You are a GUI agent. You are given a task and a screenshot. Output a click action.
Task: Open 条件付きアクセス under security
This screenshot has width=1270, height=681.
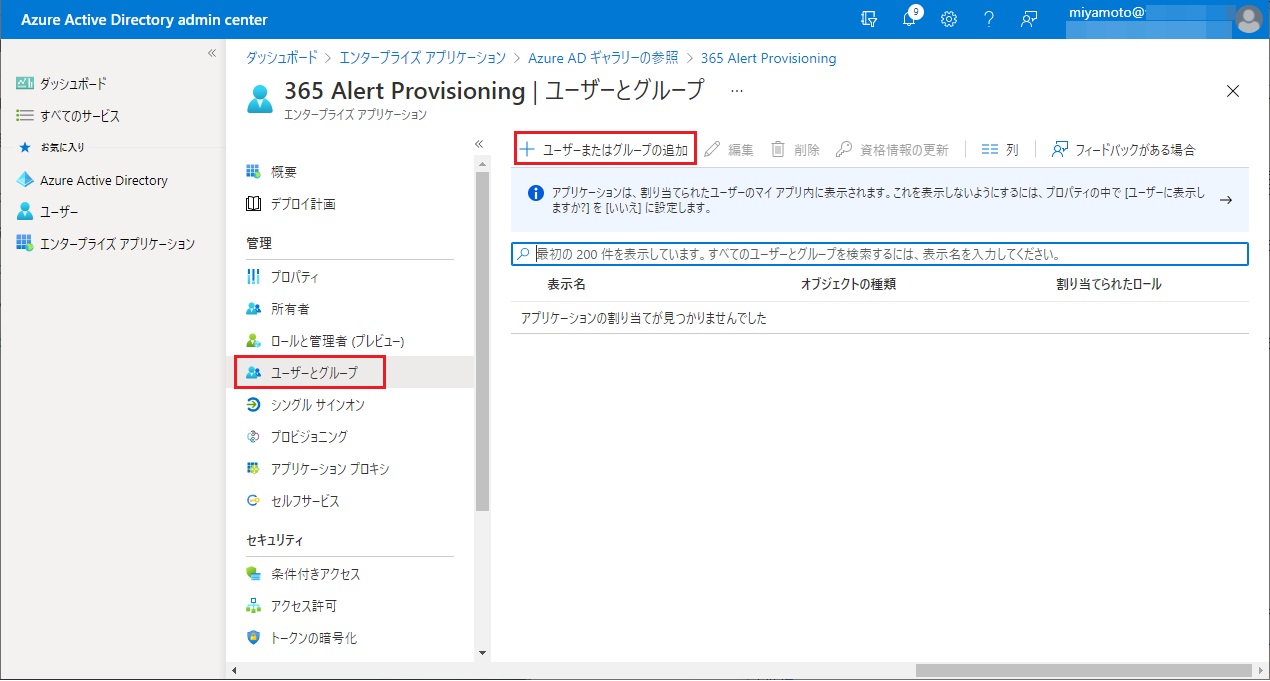pyautogui.click(x=315, y=574)
